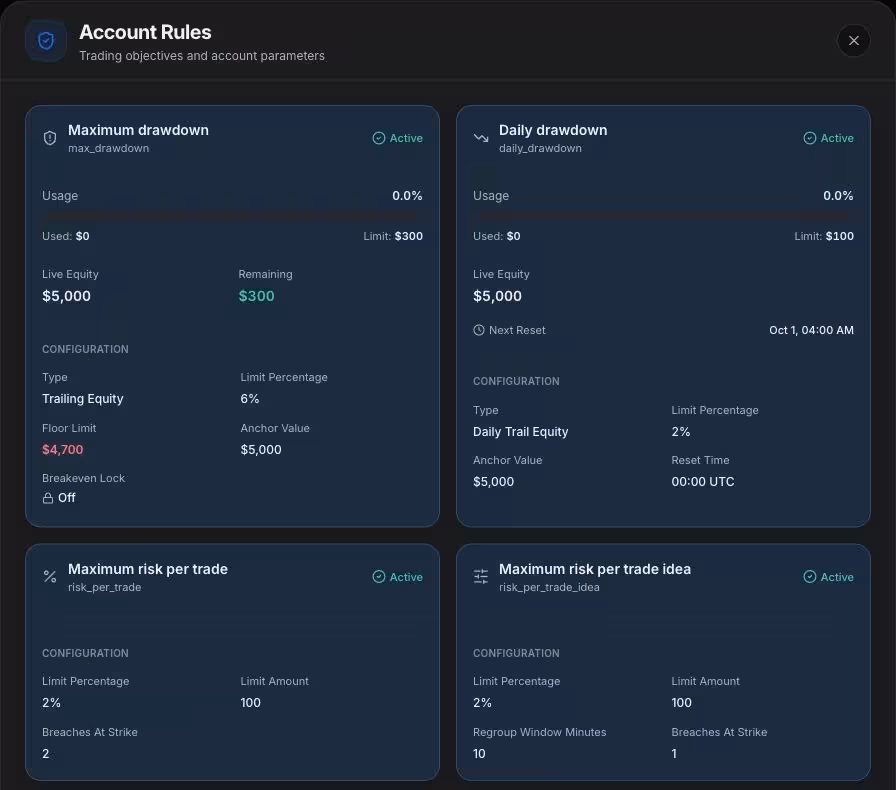Viewport: 896px width, 790px height.
Task: Click the 'Trading objectives and account parameters' subtitle
Action: 202,56
